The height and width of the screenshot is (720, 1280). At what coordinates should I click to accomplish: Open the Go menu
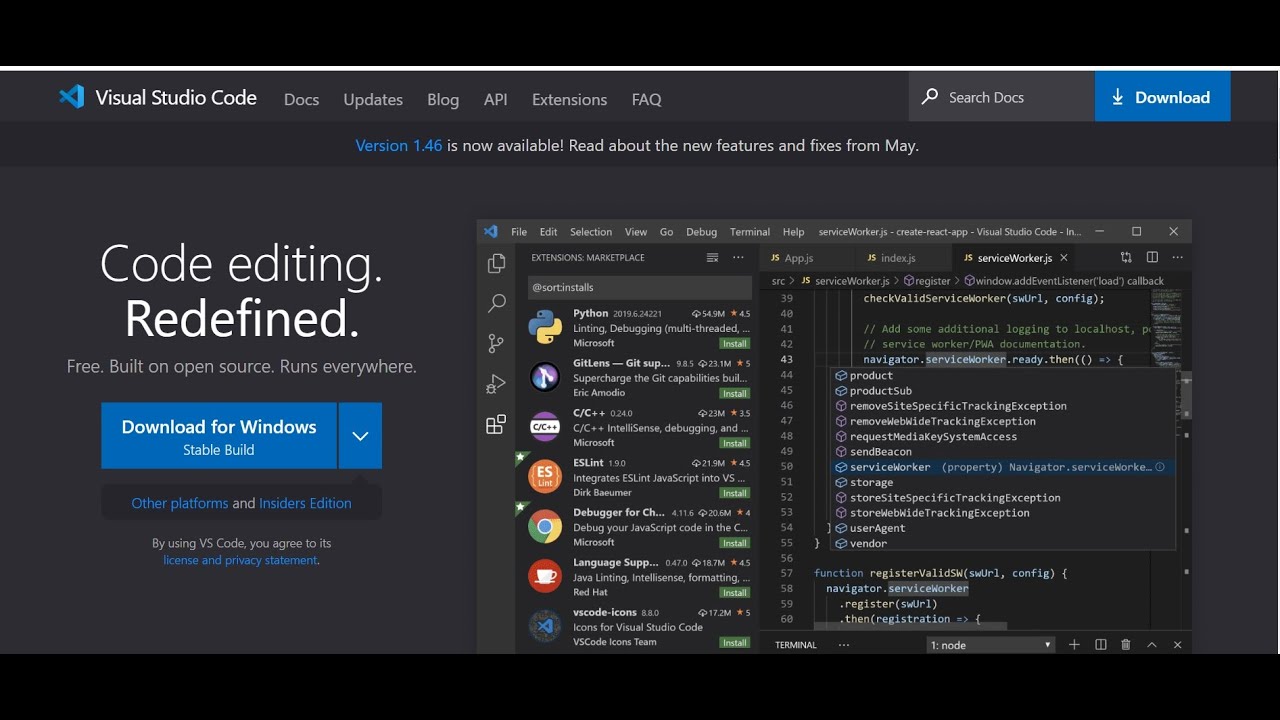(x=666, y=232)
